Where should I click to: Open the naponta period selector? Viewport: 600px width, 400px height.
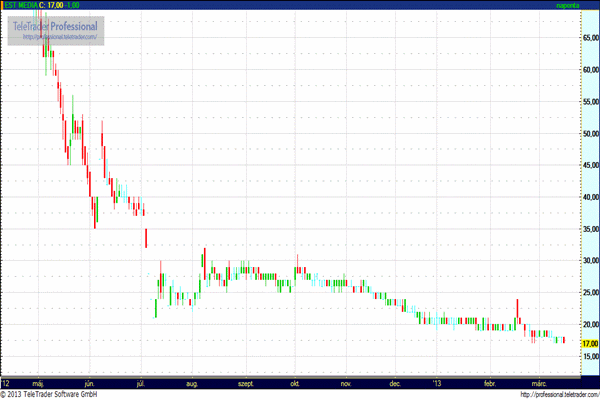(x=569, y=5)
